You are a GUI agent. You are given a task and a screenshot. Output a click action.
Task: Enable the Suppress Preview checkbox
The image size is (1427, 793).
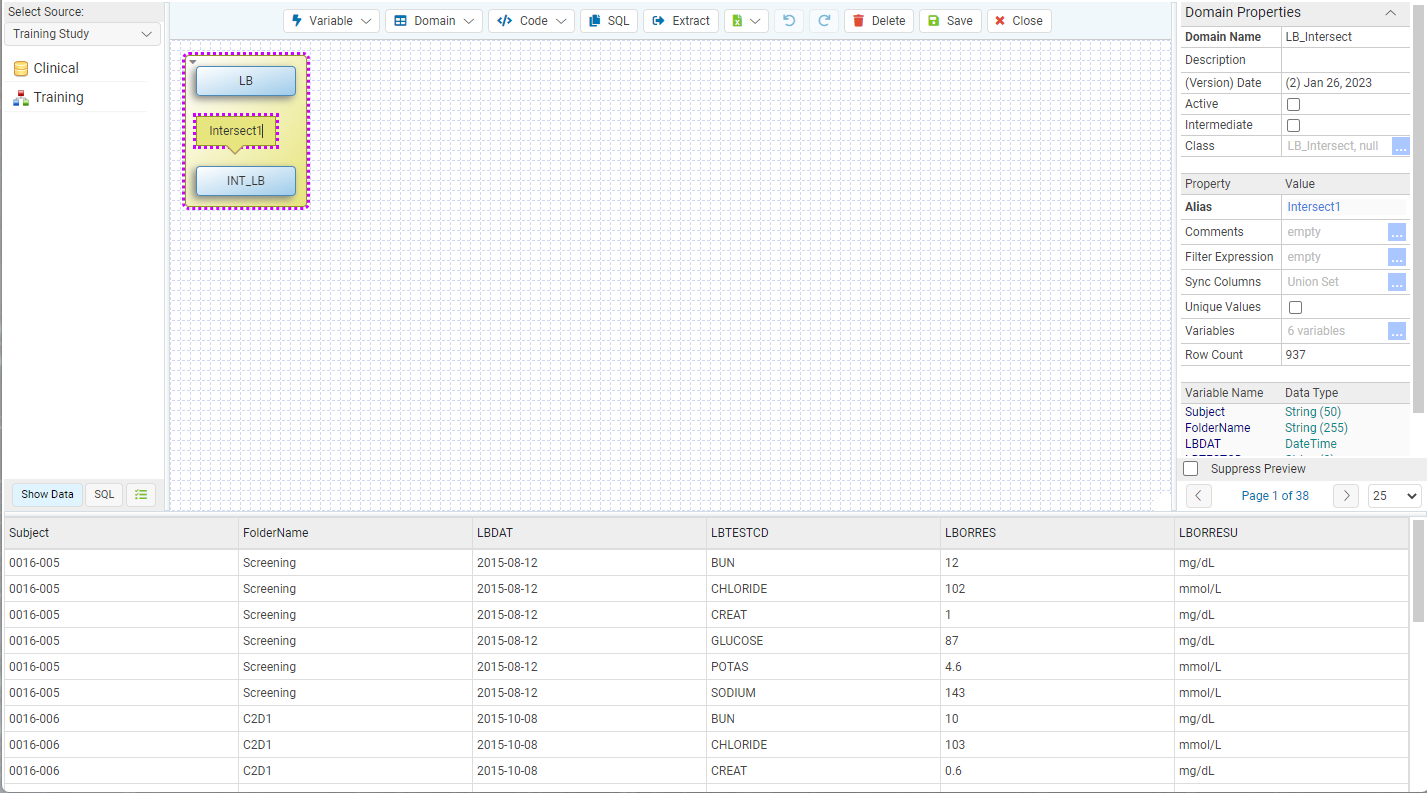point(1190,469)
